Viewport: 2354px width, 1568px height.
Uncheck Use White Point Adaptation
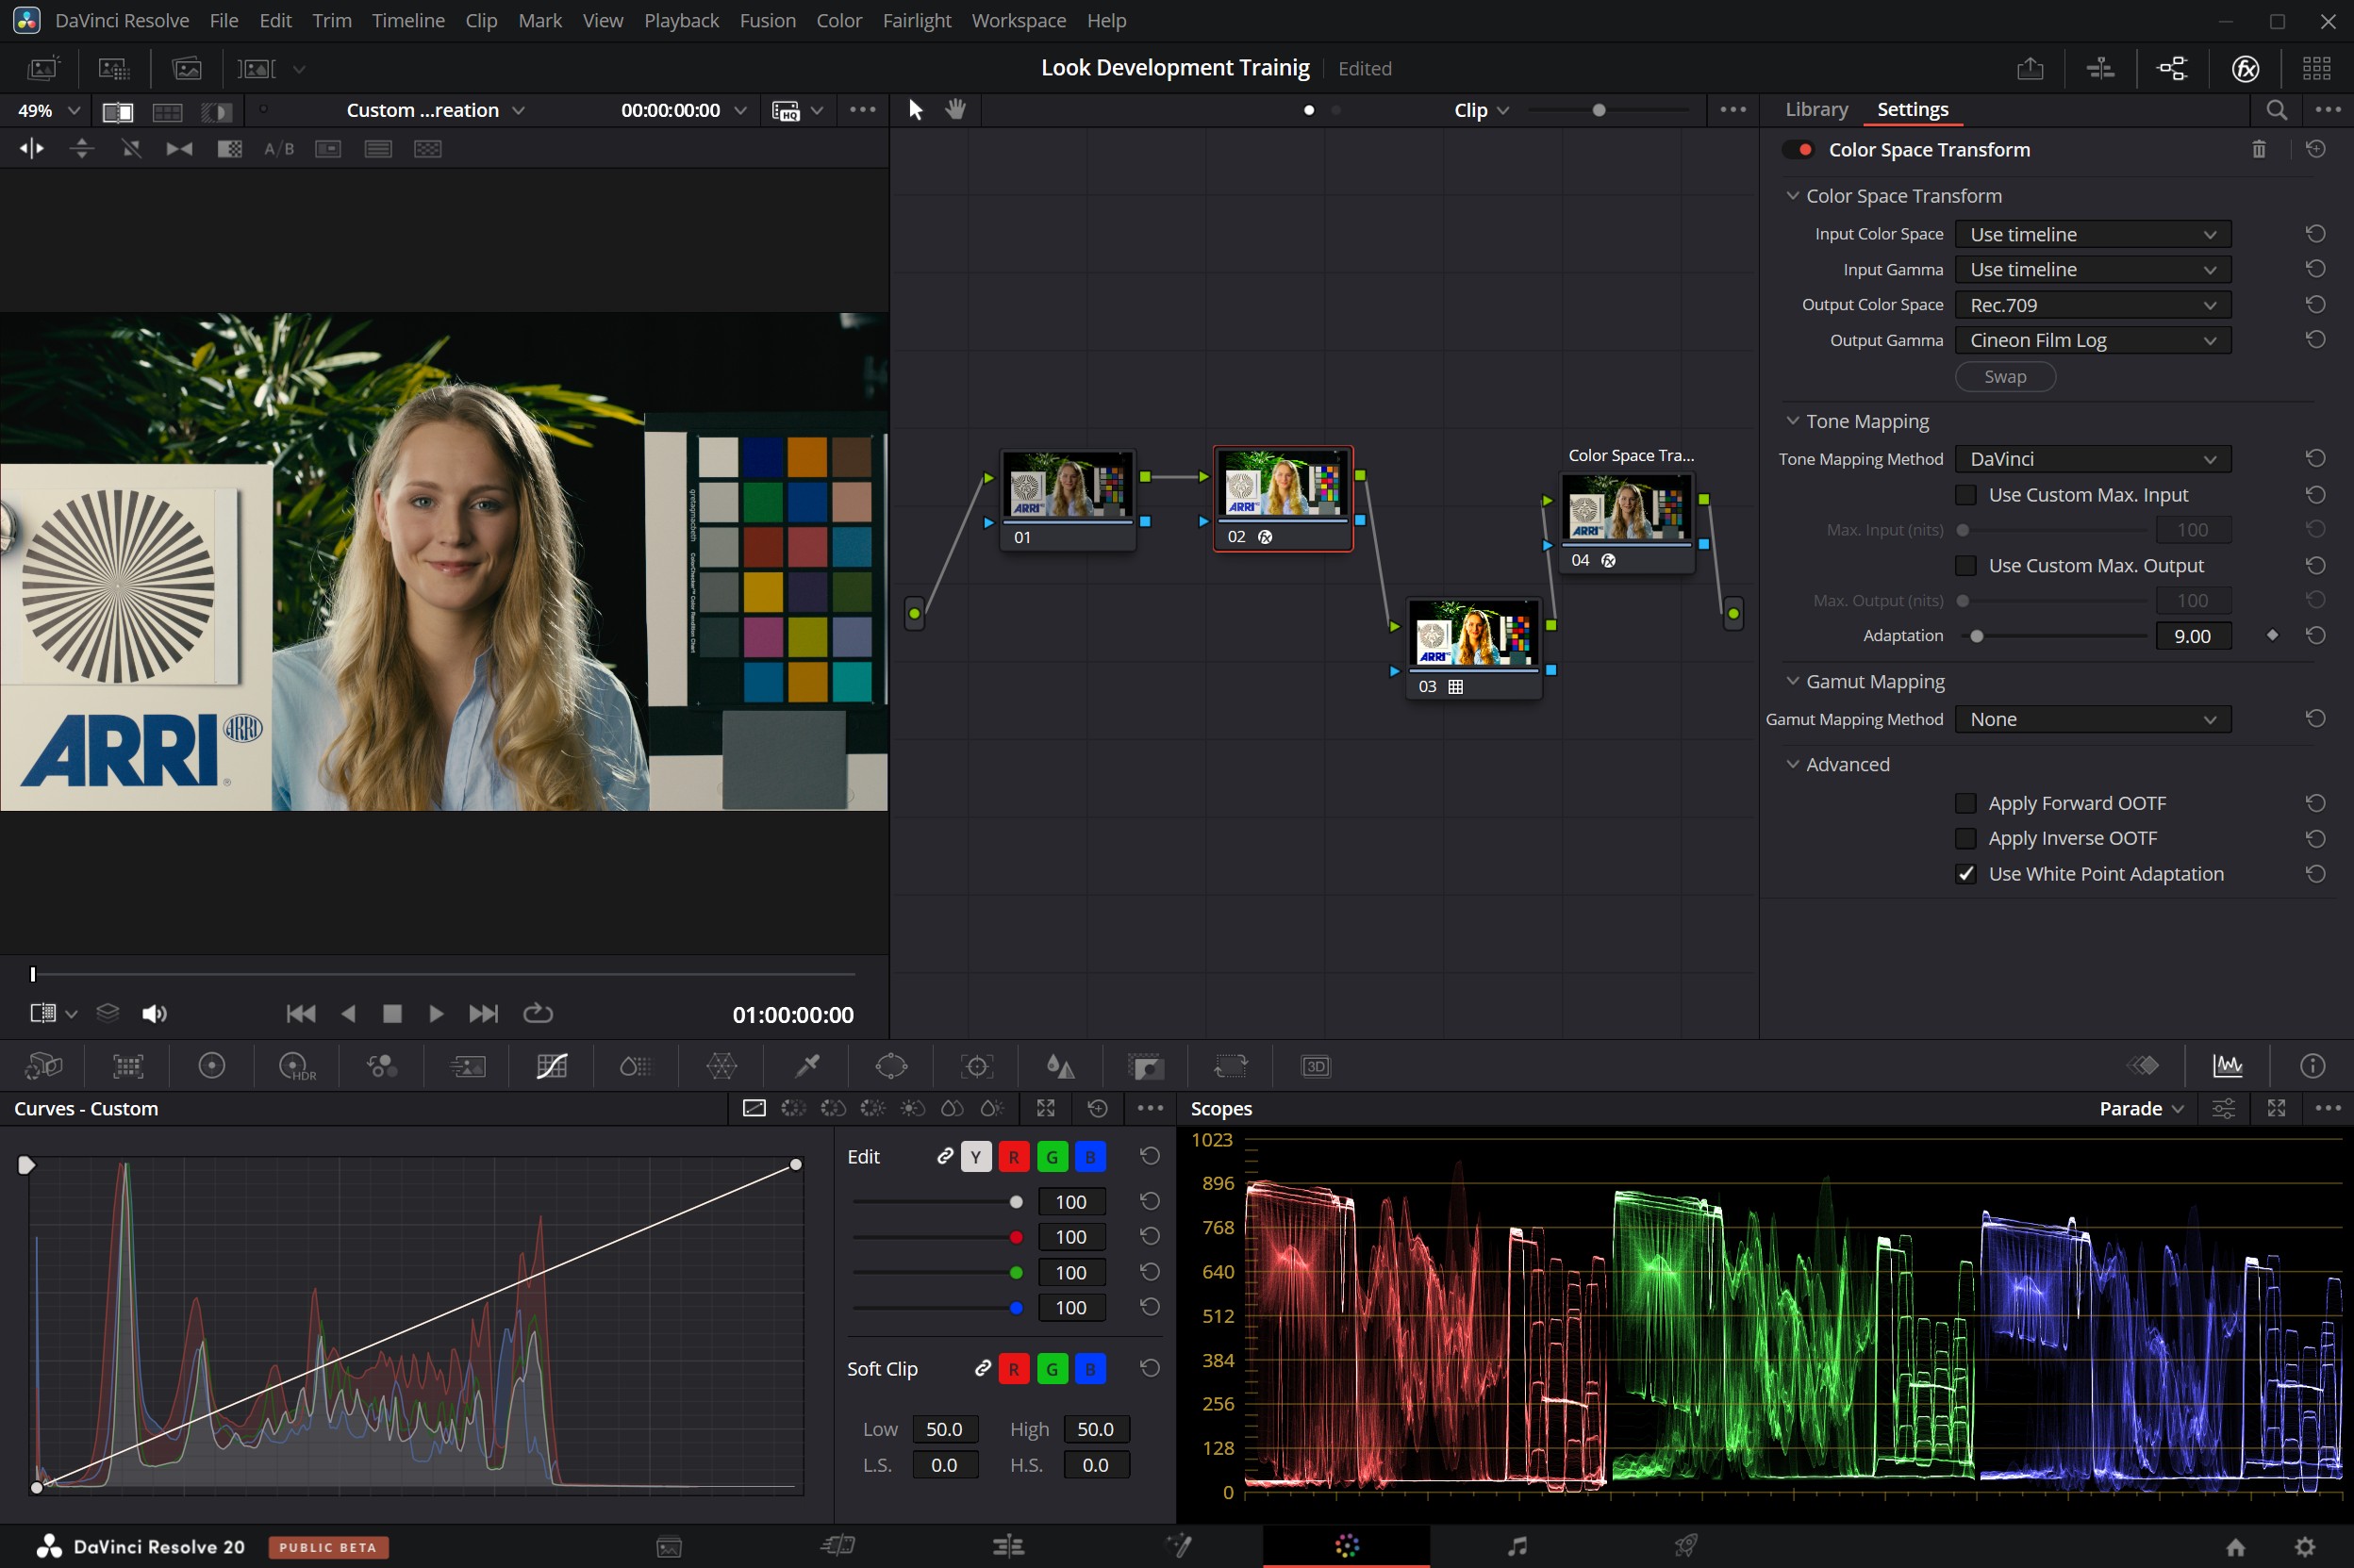pyautogui.click(x=1966, y=874)
